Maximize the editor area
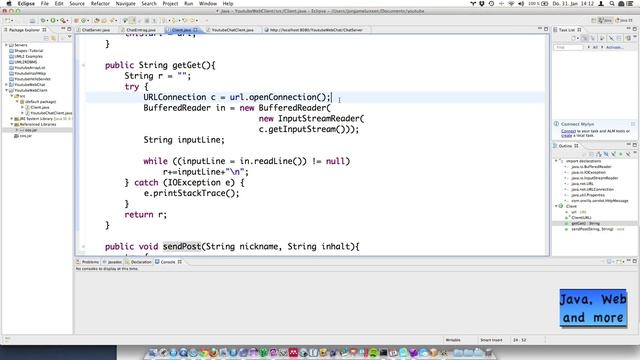The image size is (640, 360). [x=546, y=29]
